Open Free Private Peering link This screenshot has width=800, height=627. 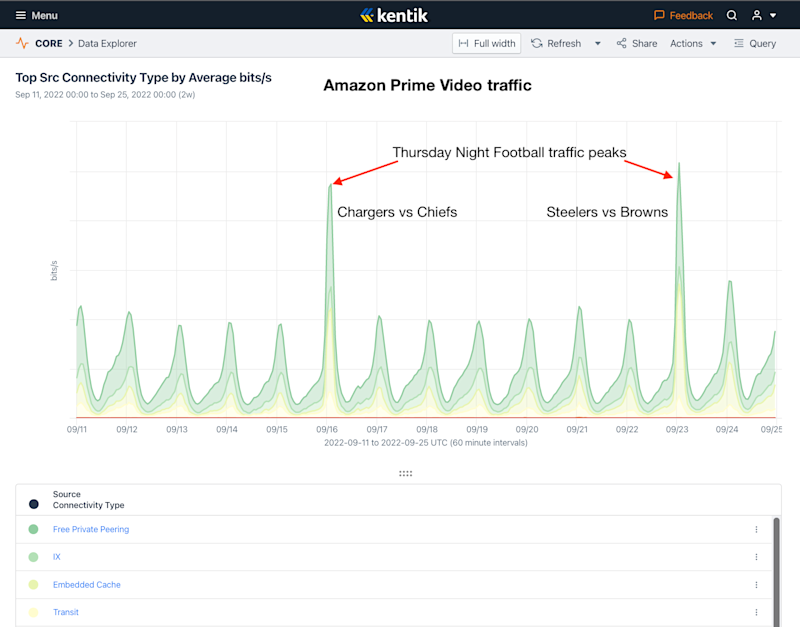tap(91, 529)
